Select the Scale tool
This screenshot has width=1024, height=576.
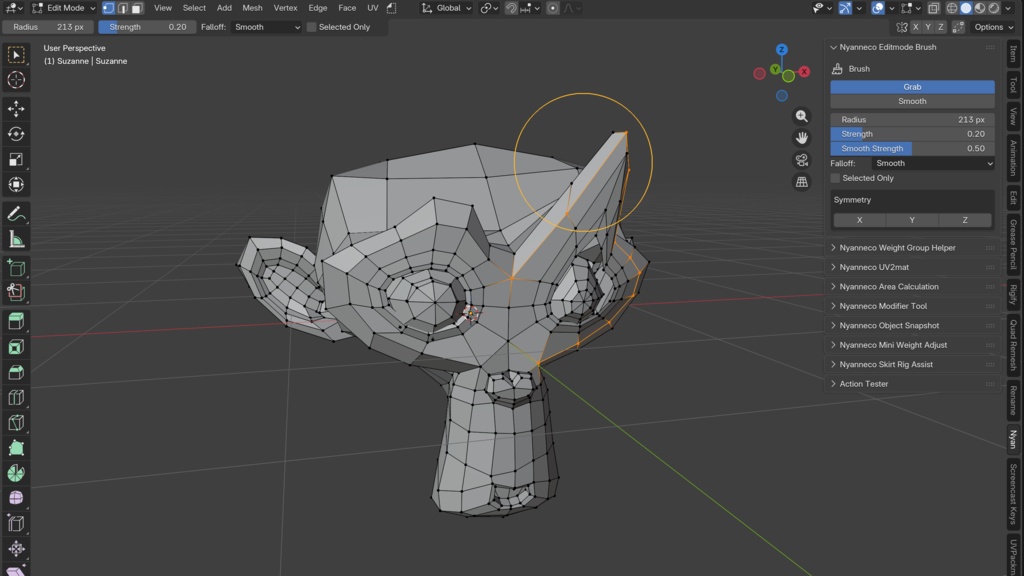click(x=16, y=159)
